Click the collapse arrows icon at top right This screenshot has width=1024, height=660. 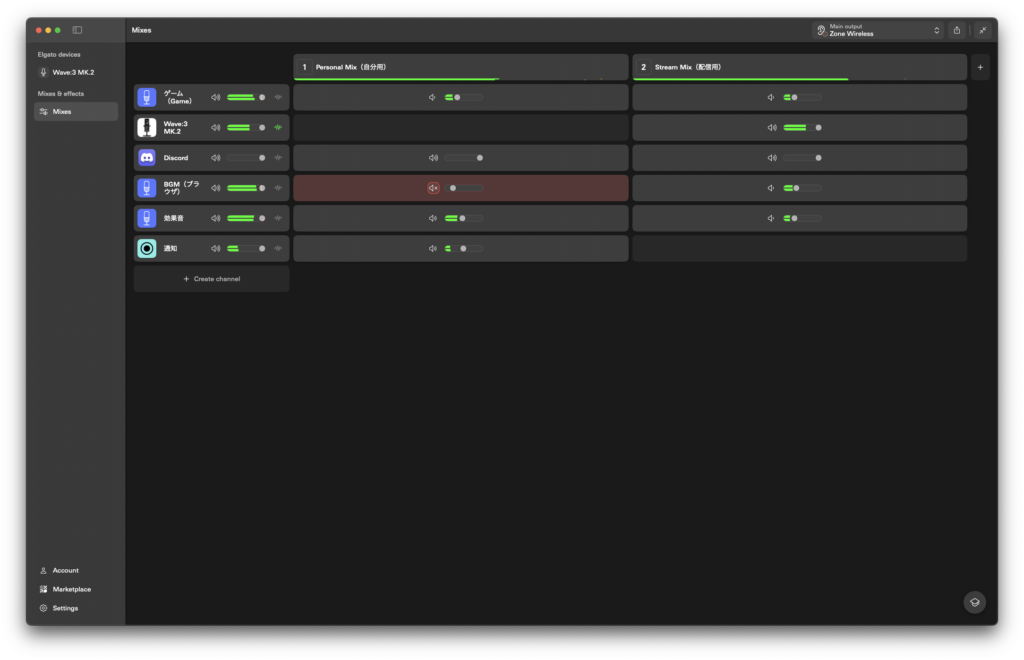coord(982,31)
